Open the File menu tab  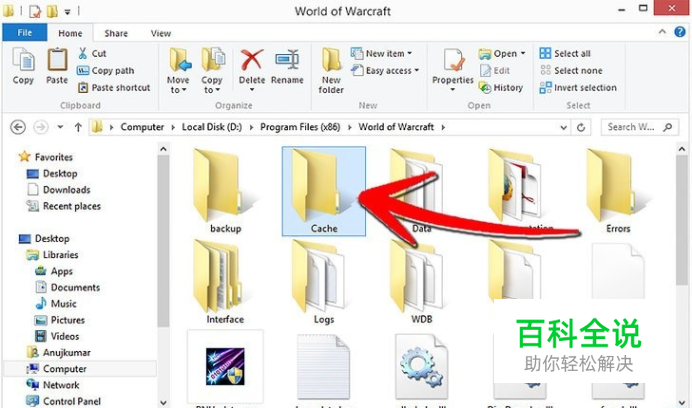[x=25, y=33]
